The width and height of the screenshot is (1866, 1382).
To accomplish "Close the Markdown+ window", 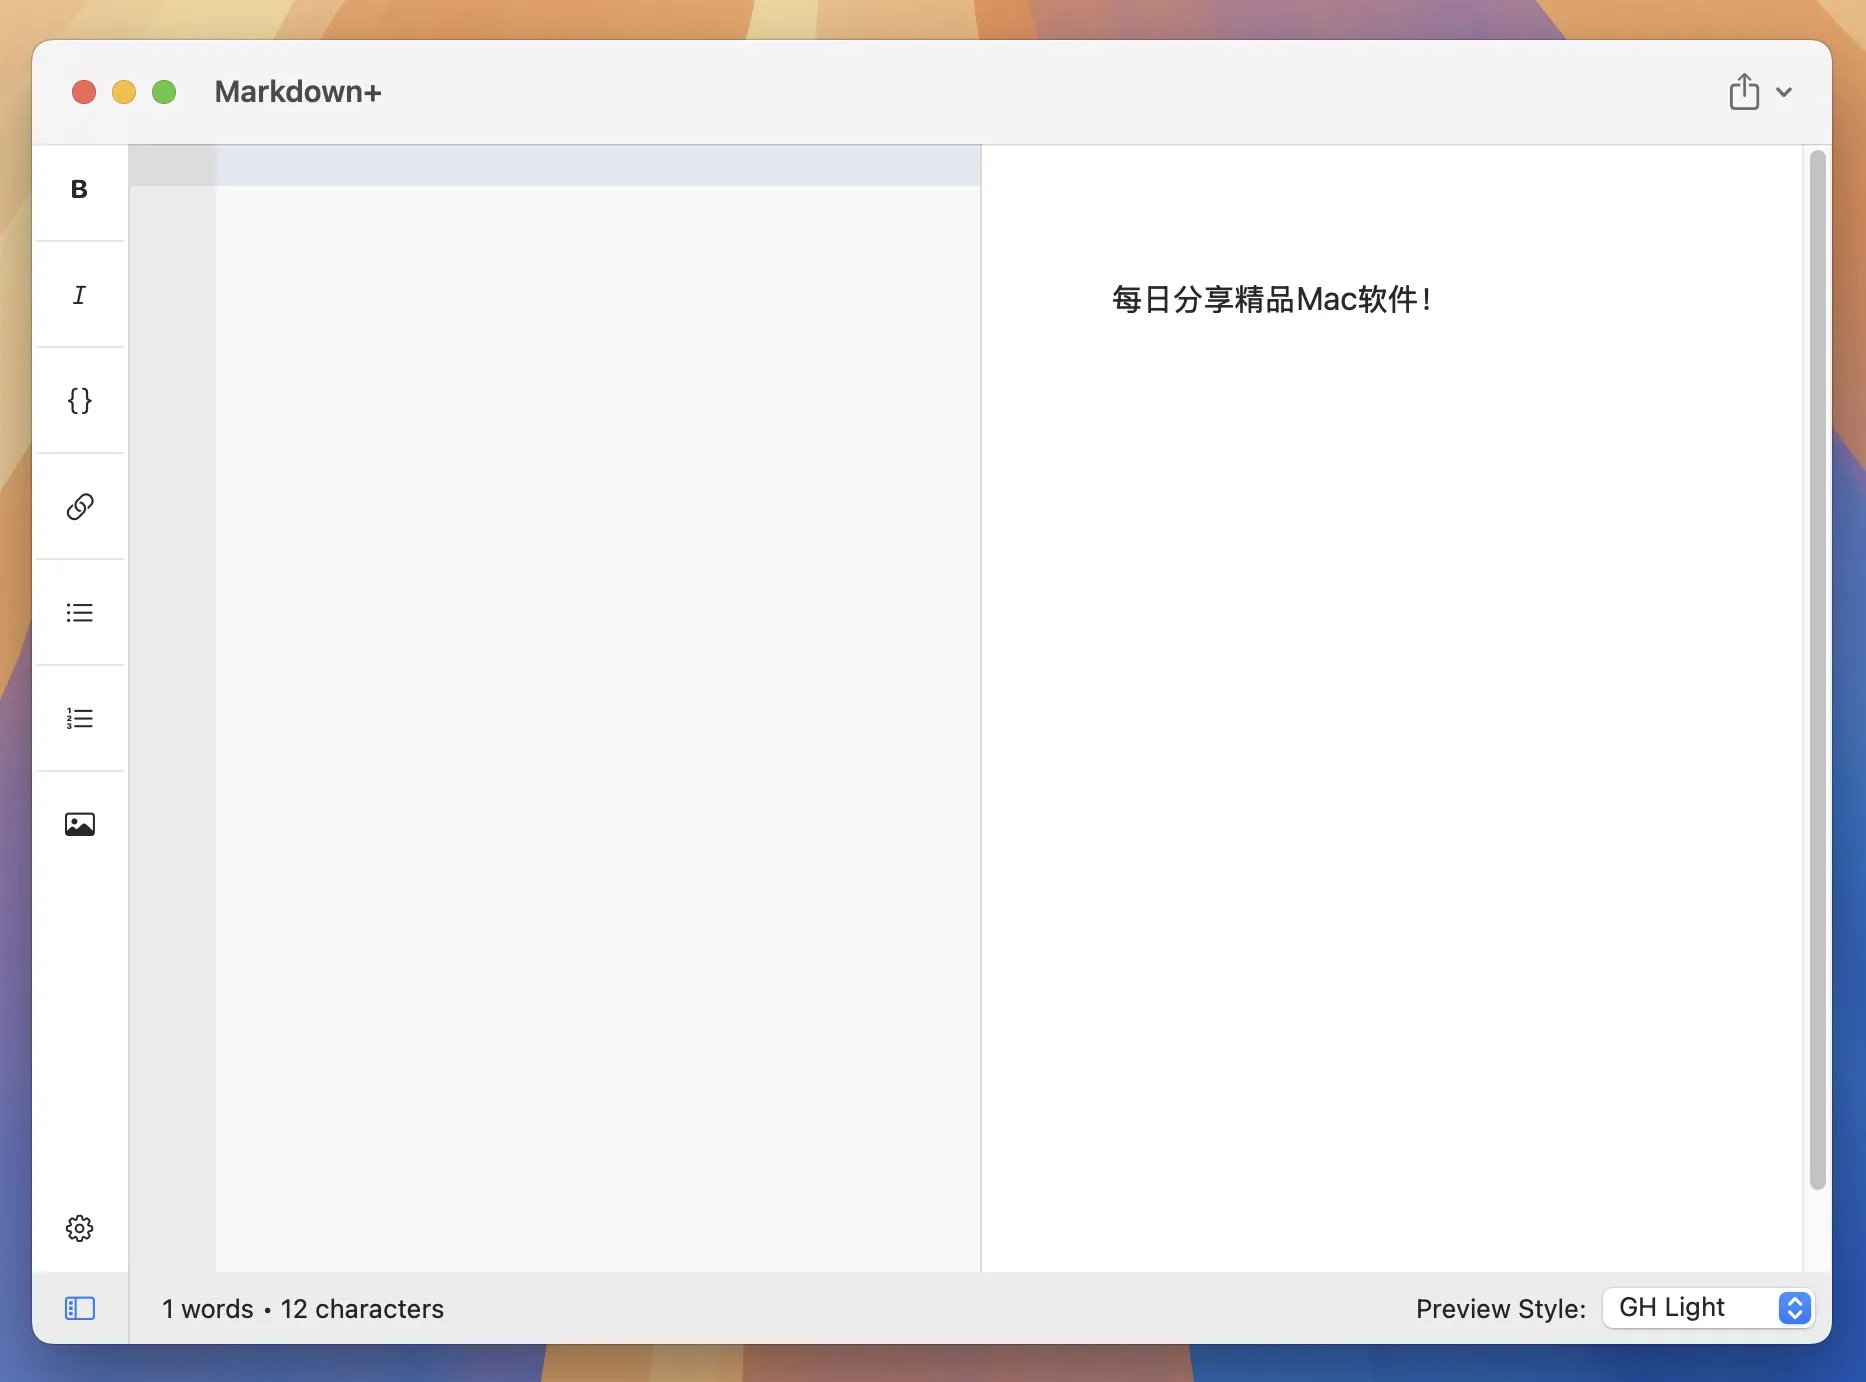I will (x=84, y=92).
